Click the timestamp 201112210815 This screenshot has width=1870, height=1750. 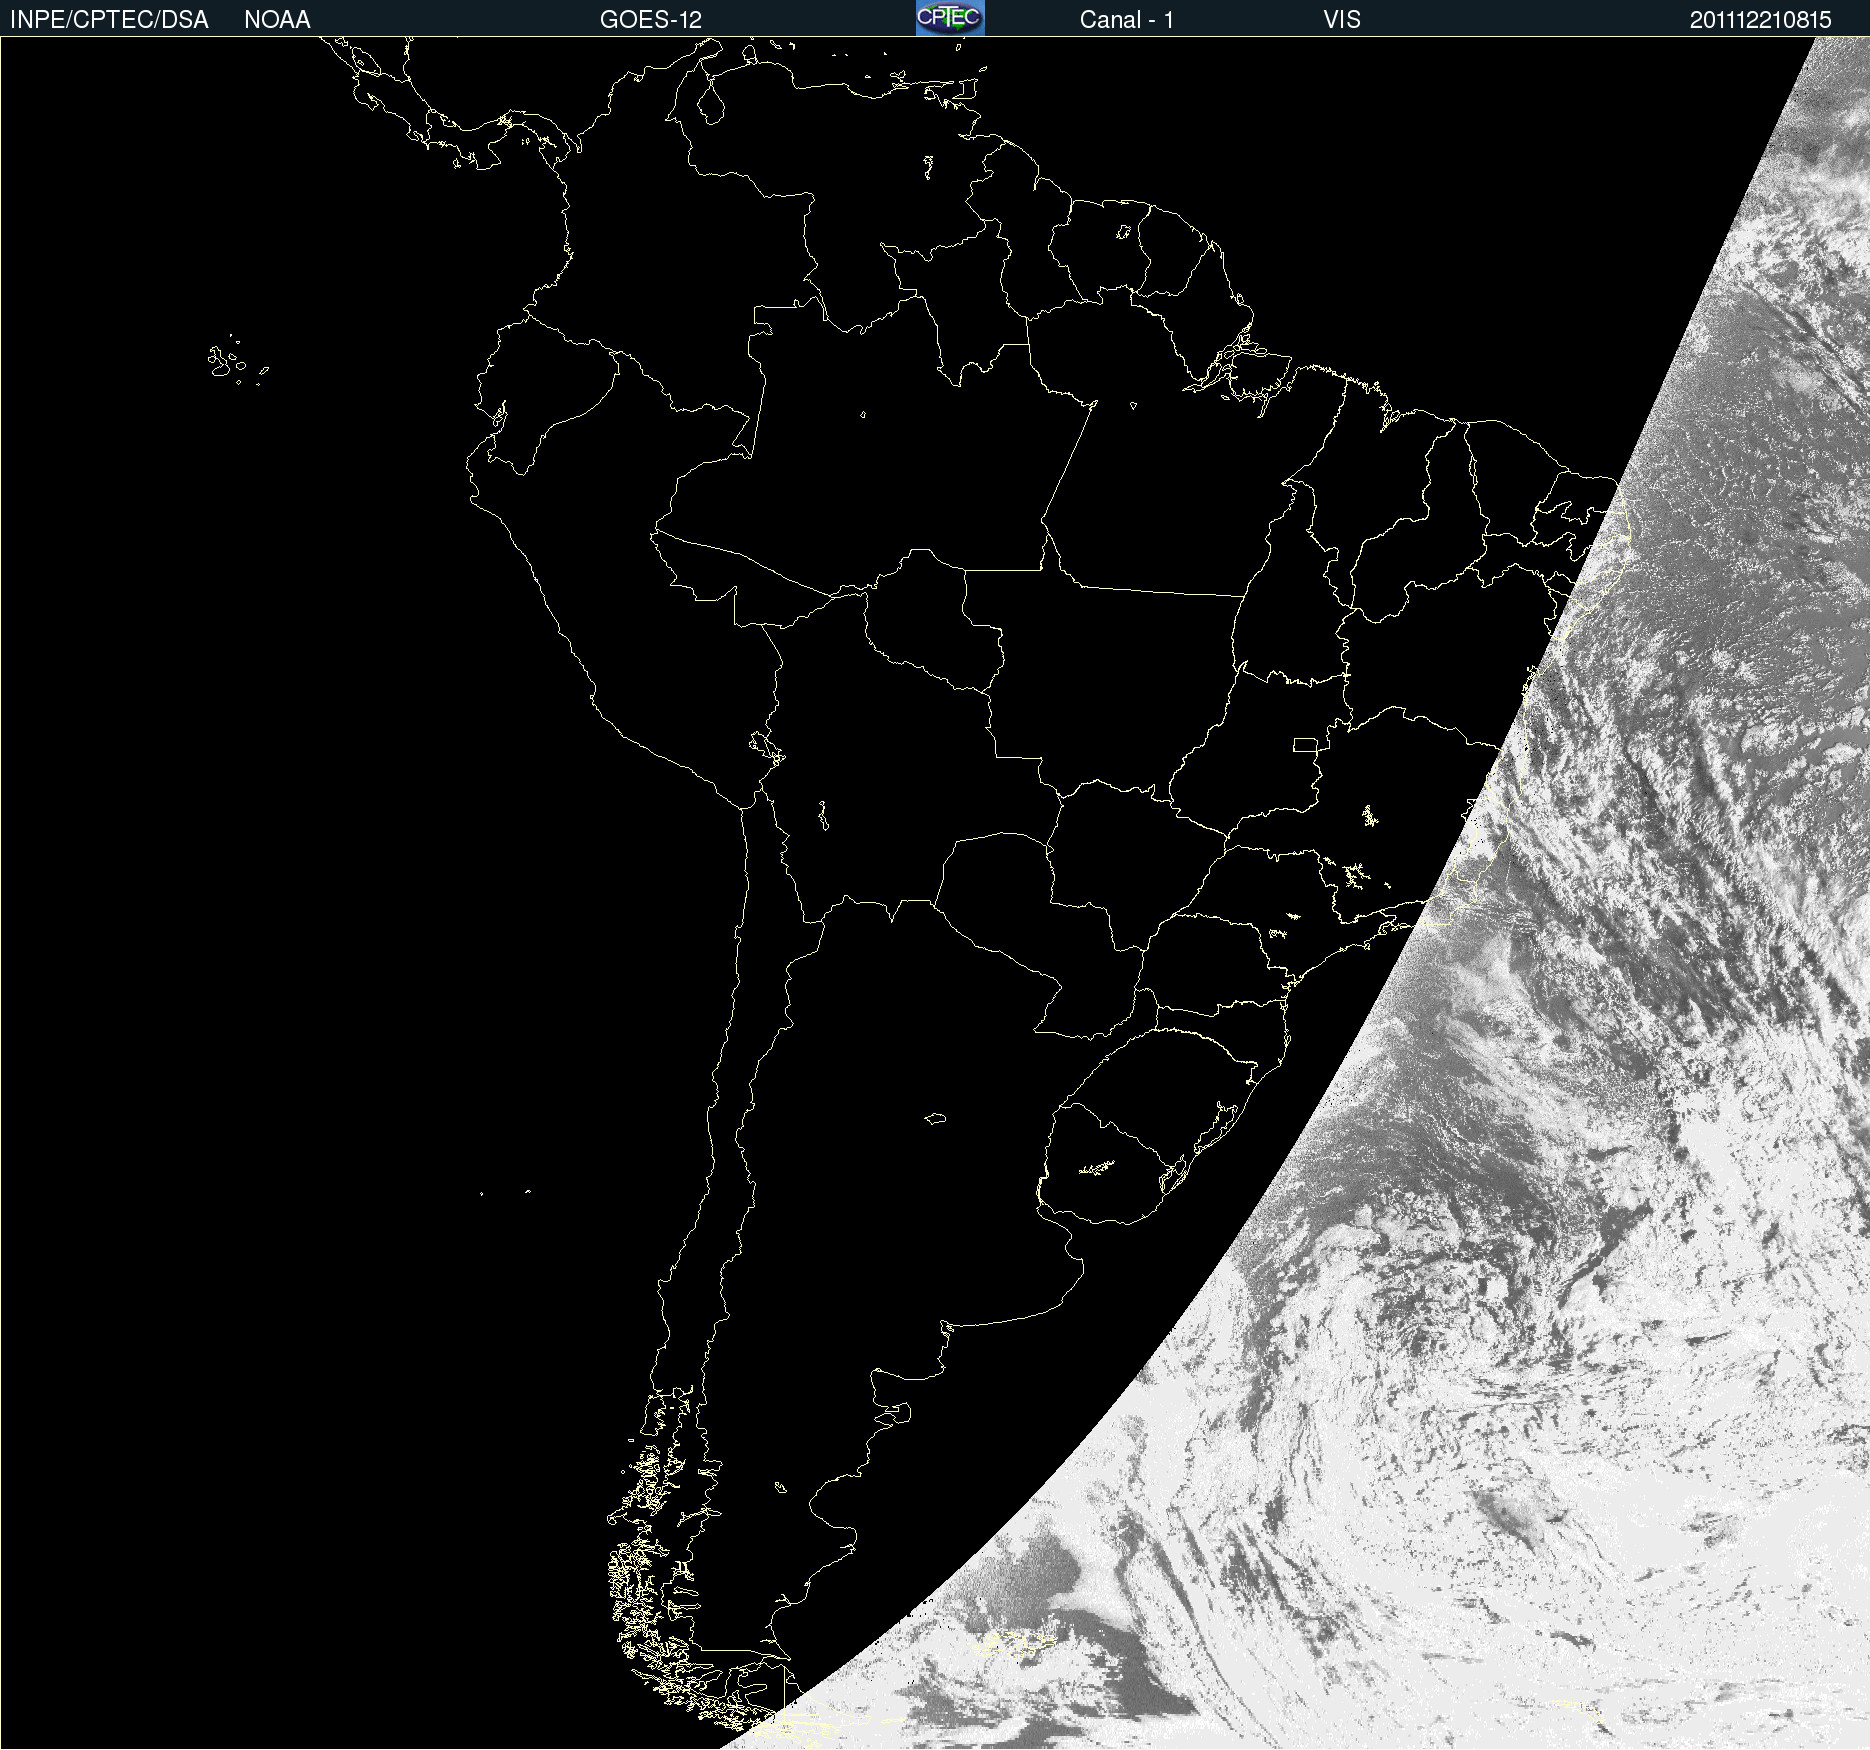1760,20
